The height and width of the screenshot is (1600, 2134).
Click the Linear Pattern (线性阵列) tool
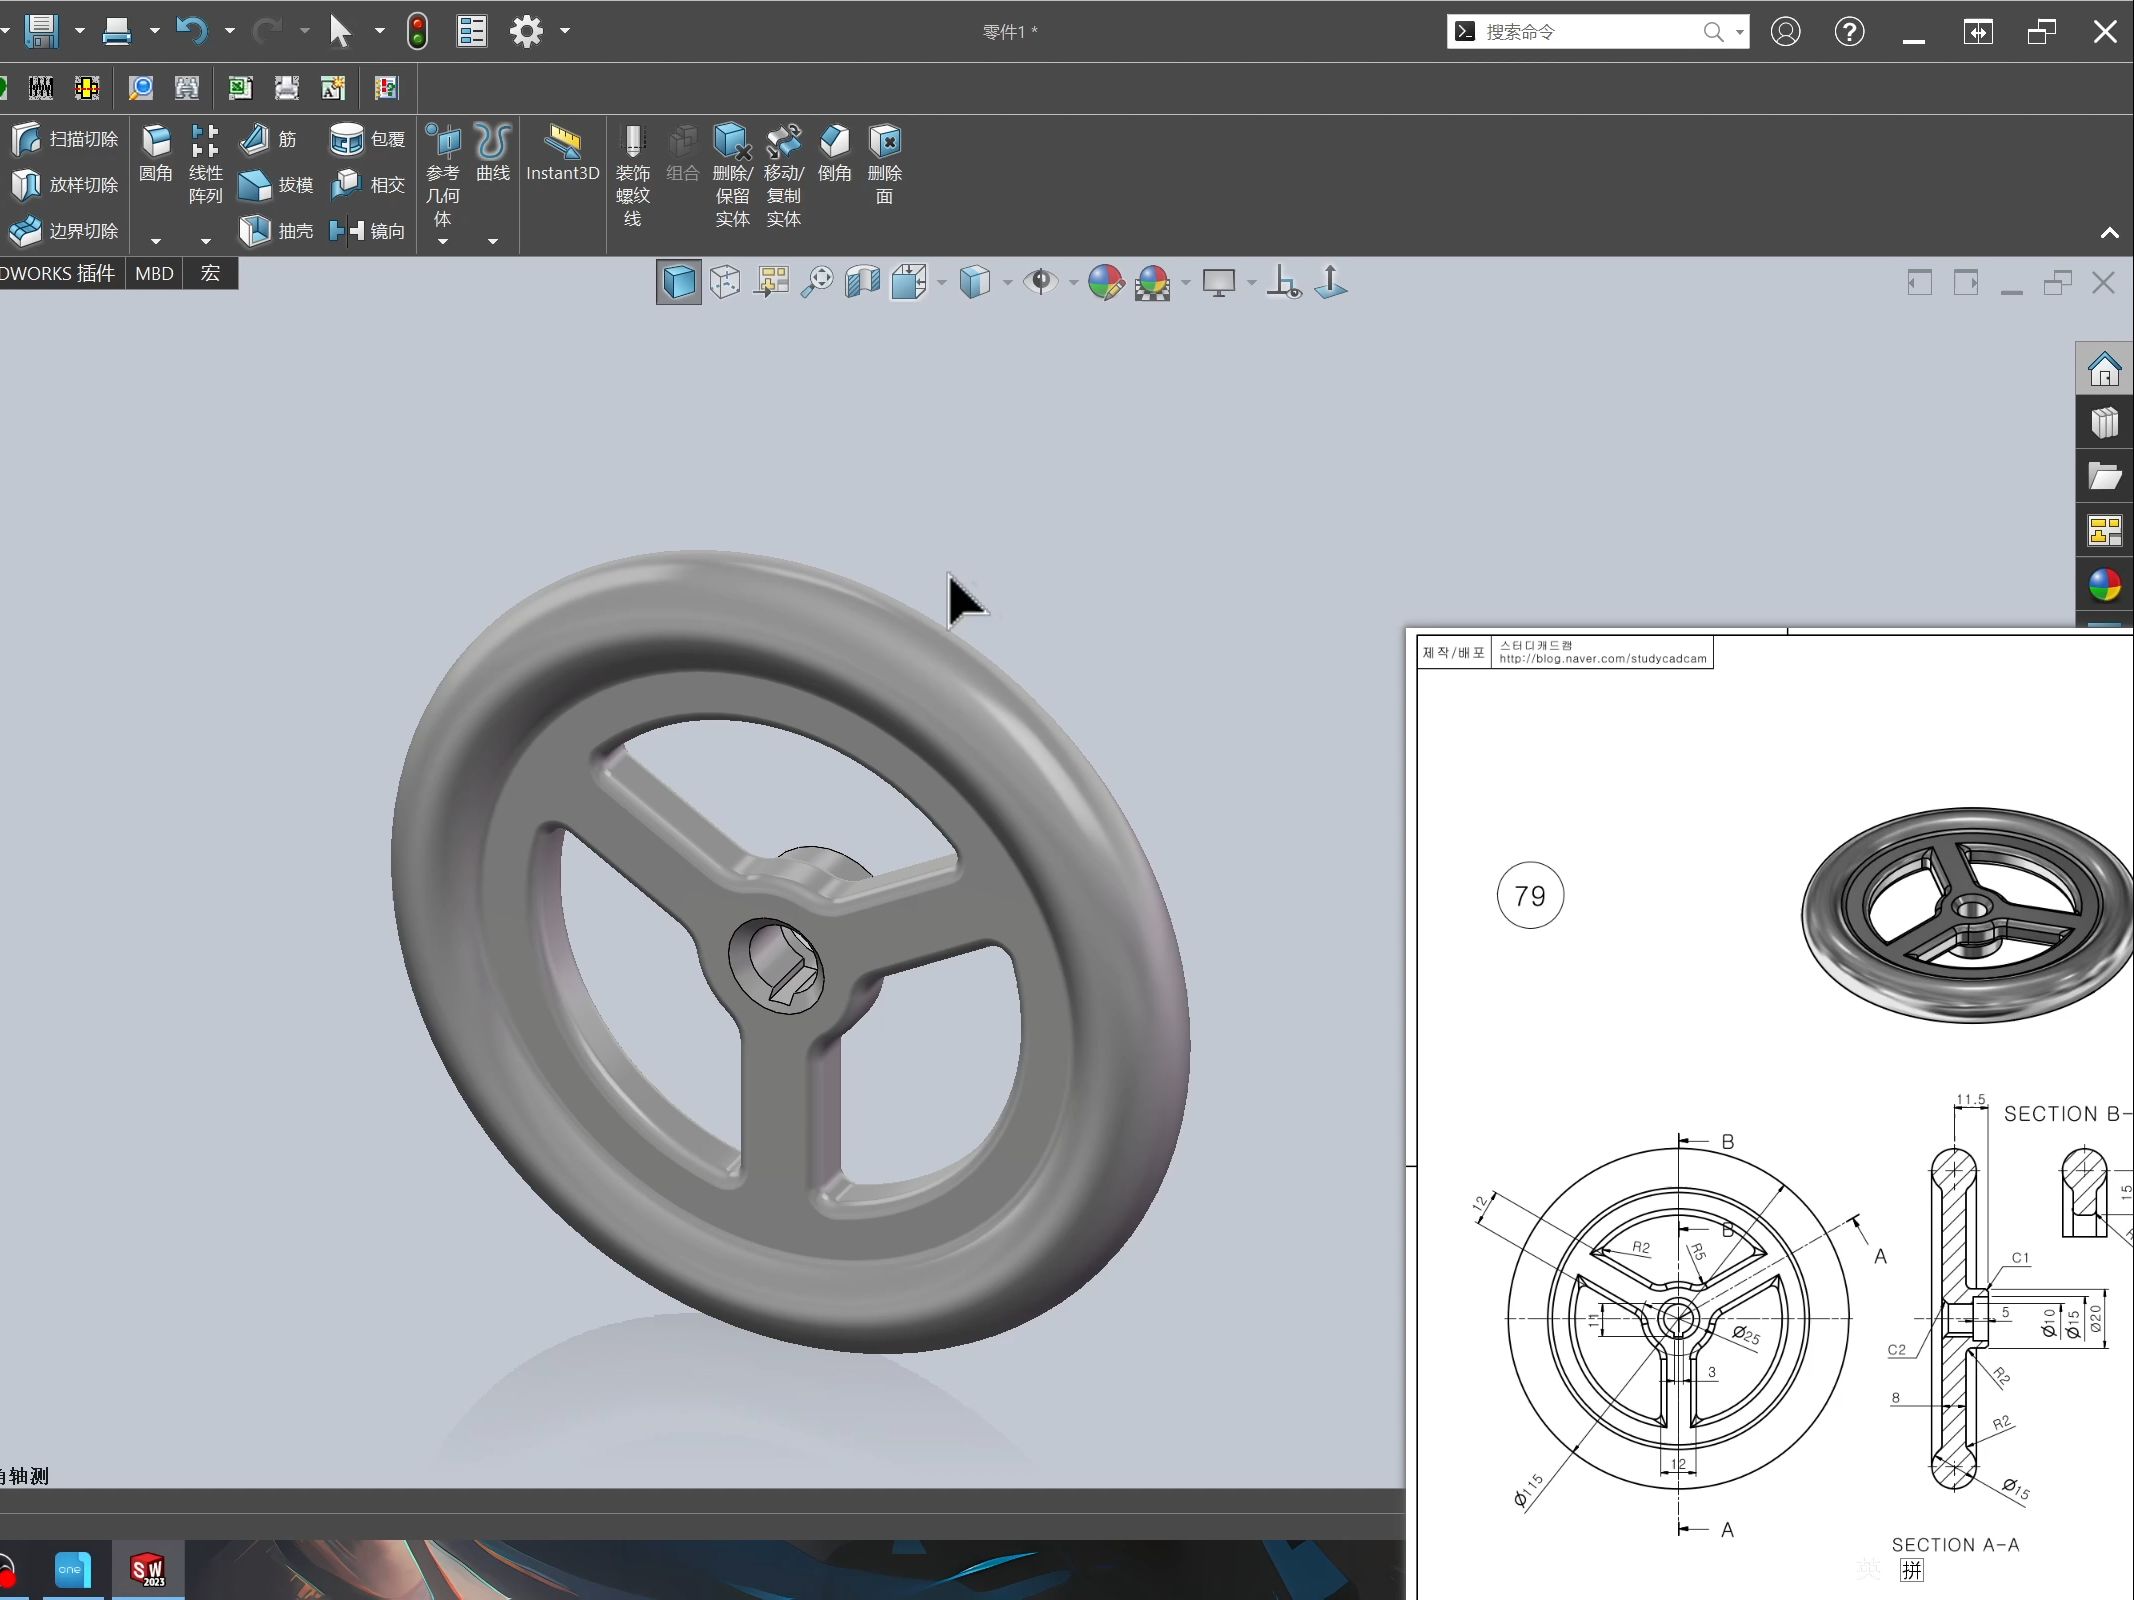[205, 164]
